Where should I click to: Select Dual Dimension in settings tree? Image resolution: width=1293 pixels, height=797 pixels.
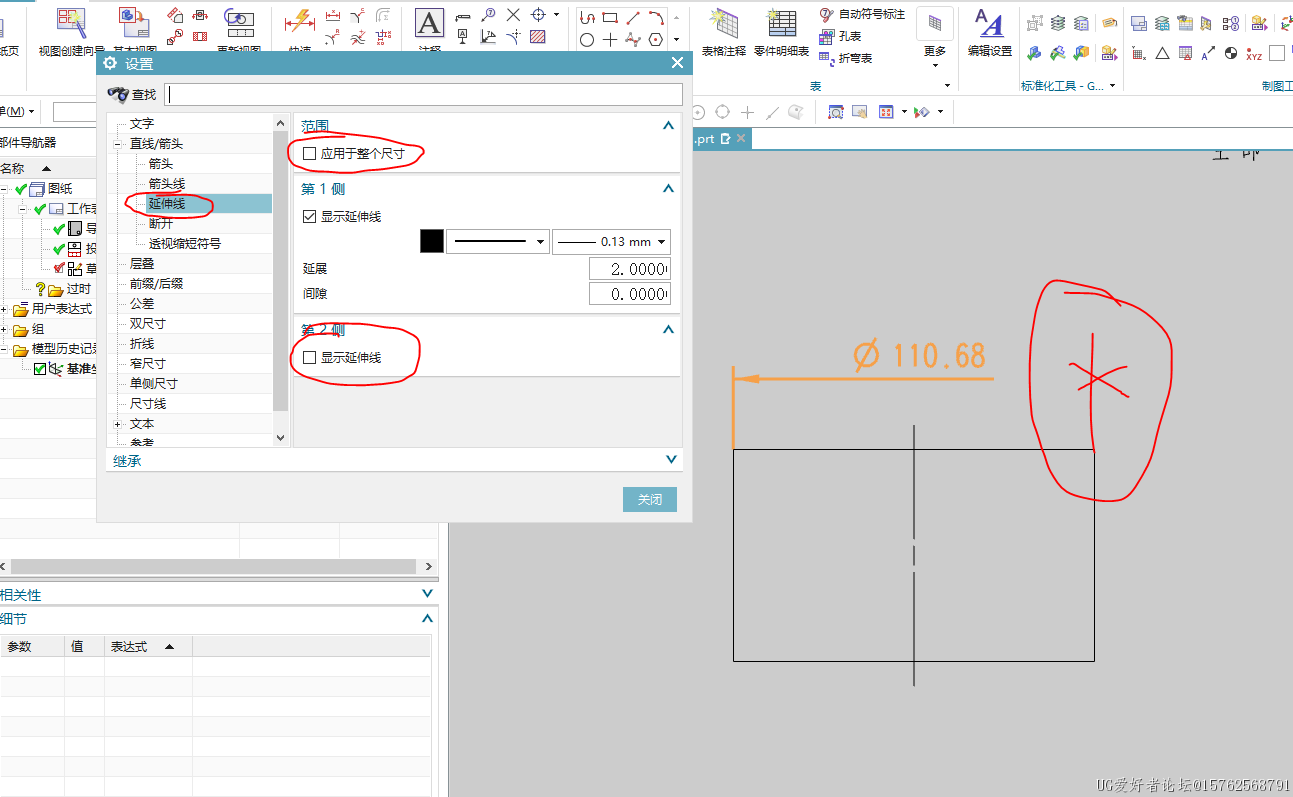(147, 324)
